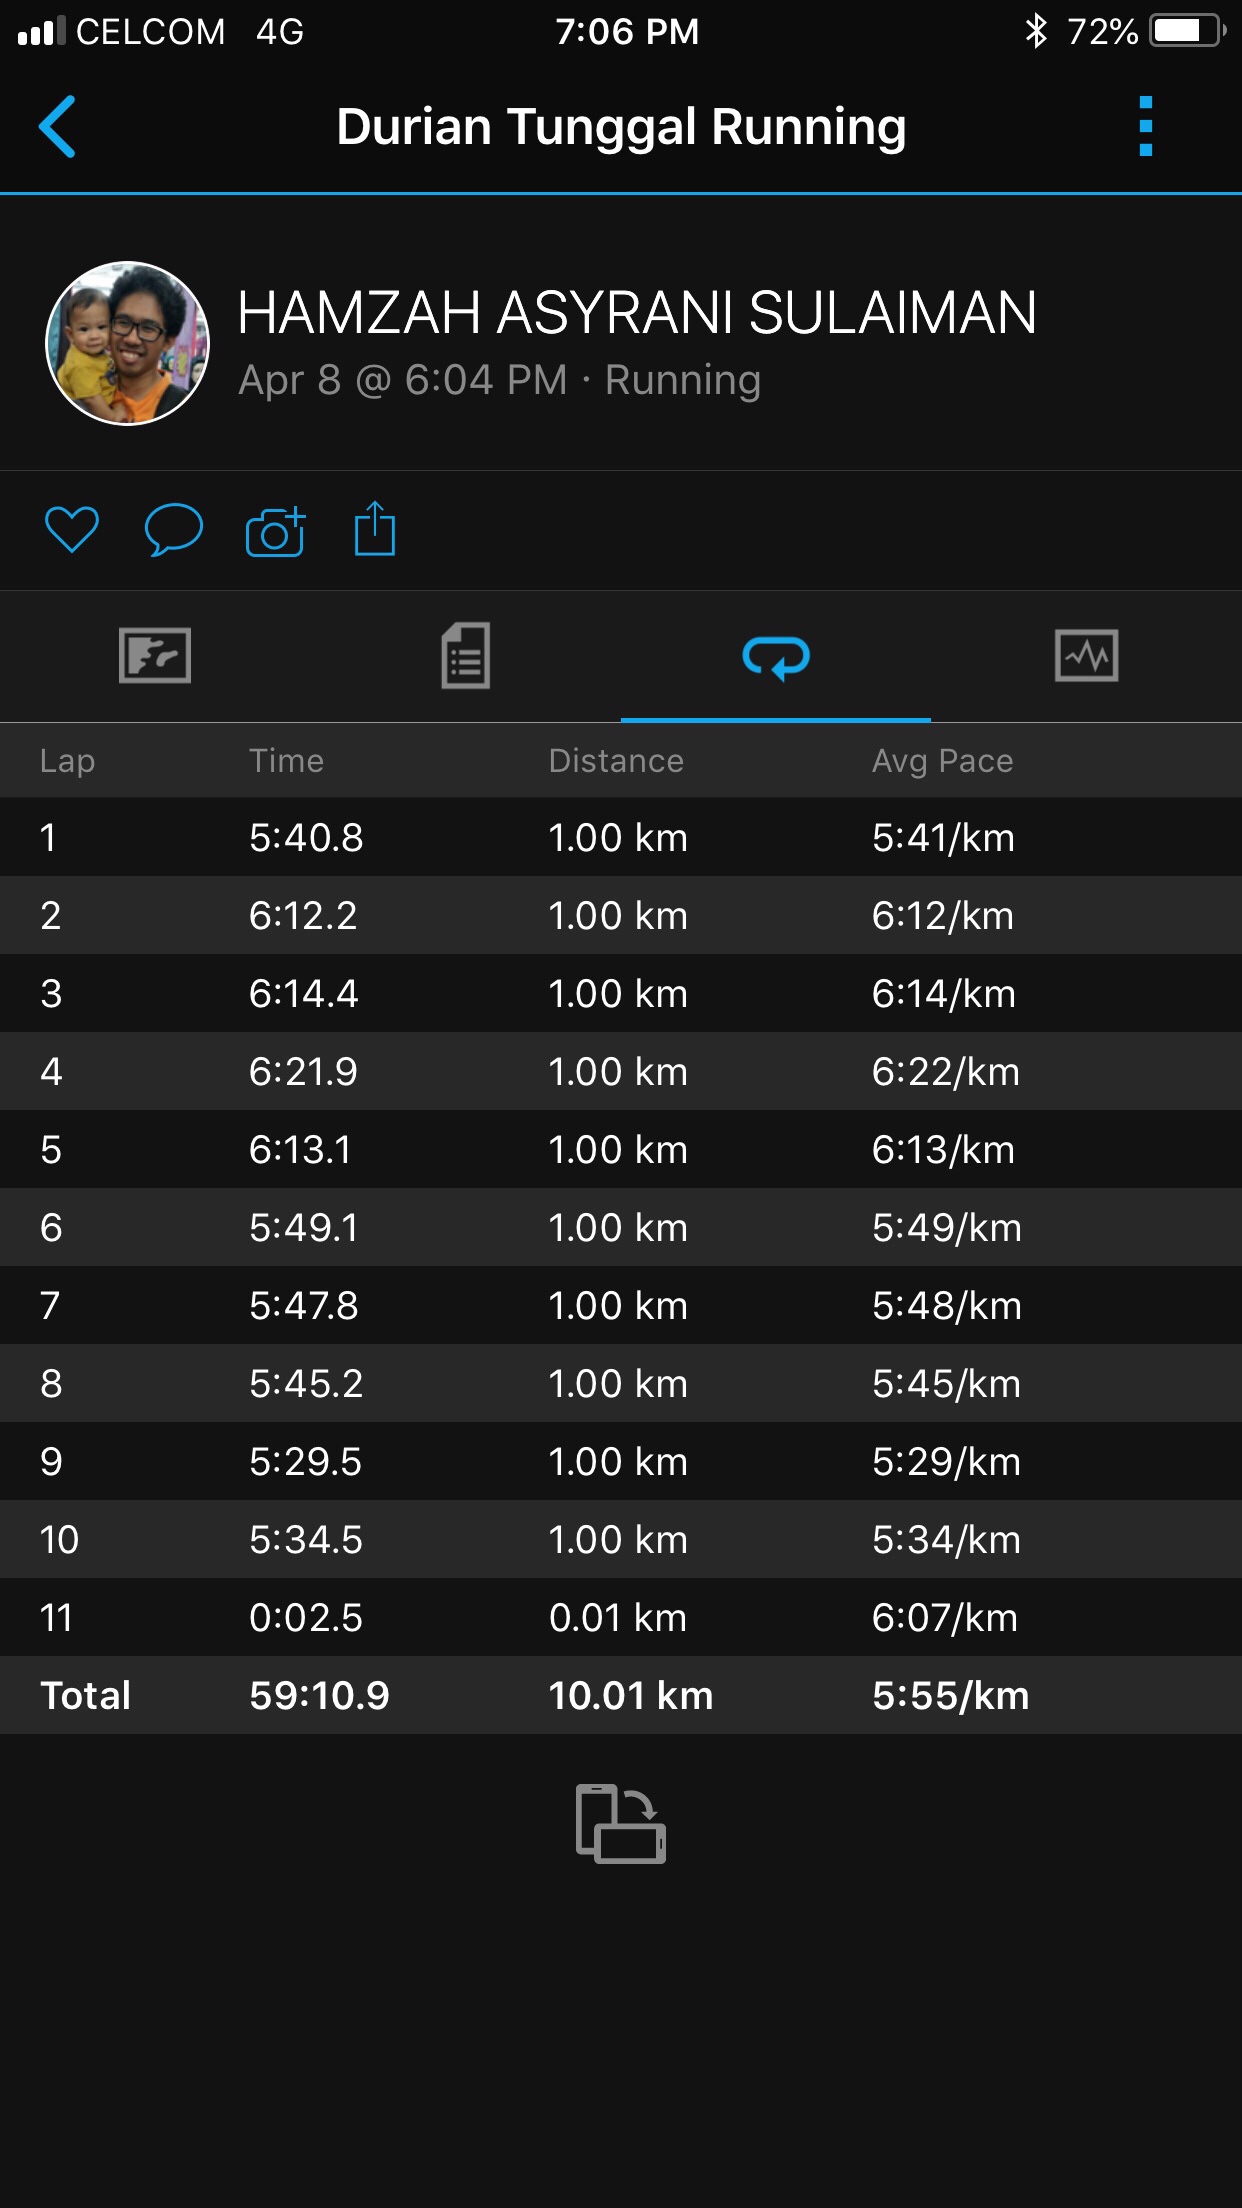The image size is (1242, 2208).
Task: Open the charts graph tab
Action: tap(1086, 656)
